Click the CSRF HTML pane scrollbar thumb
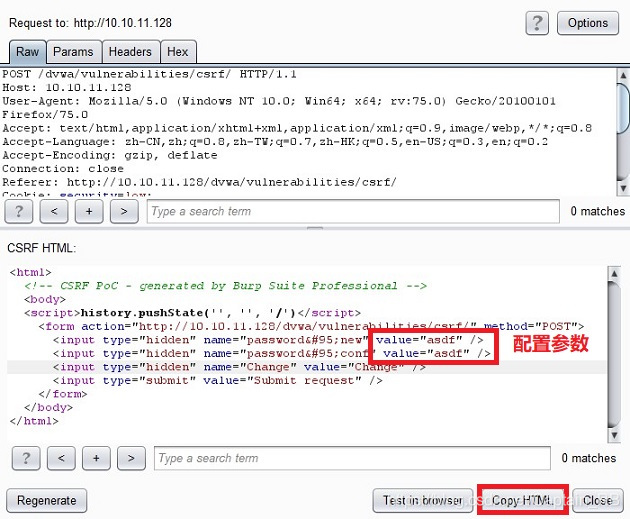 (614, 354)
